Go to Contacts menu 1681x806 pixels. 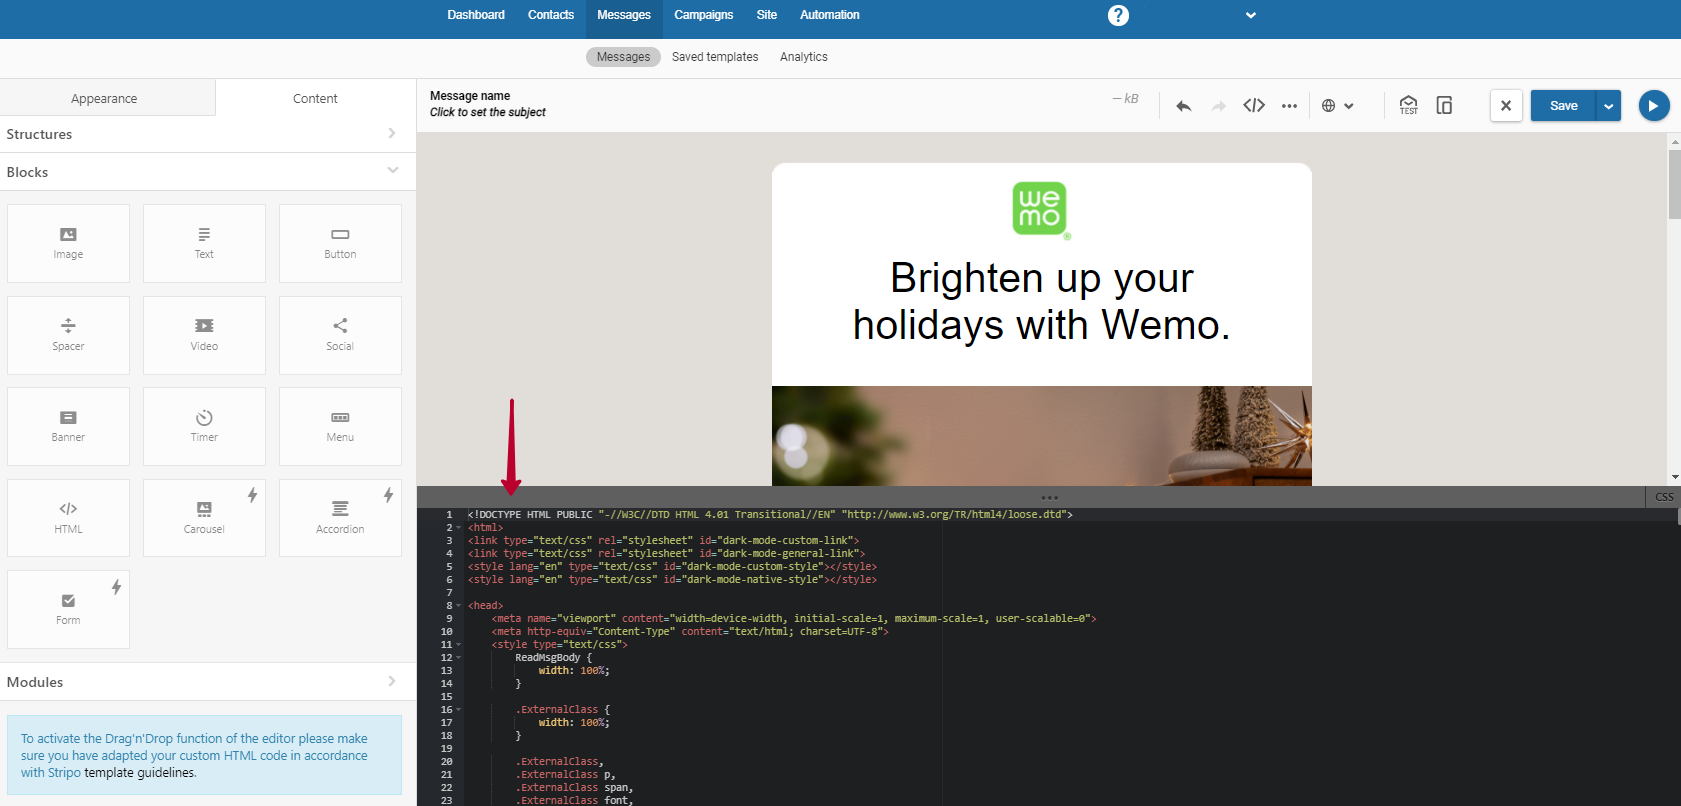pos(551,15)
